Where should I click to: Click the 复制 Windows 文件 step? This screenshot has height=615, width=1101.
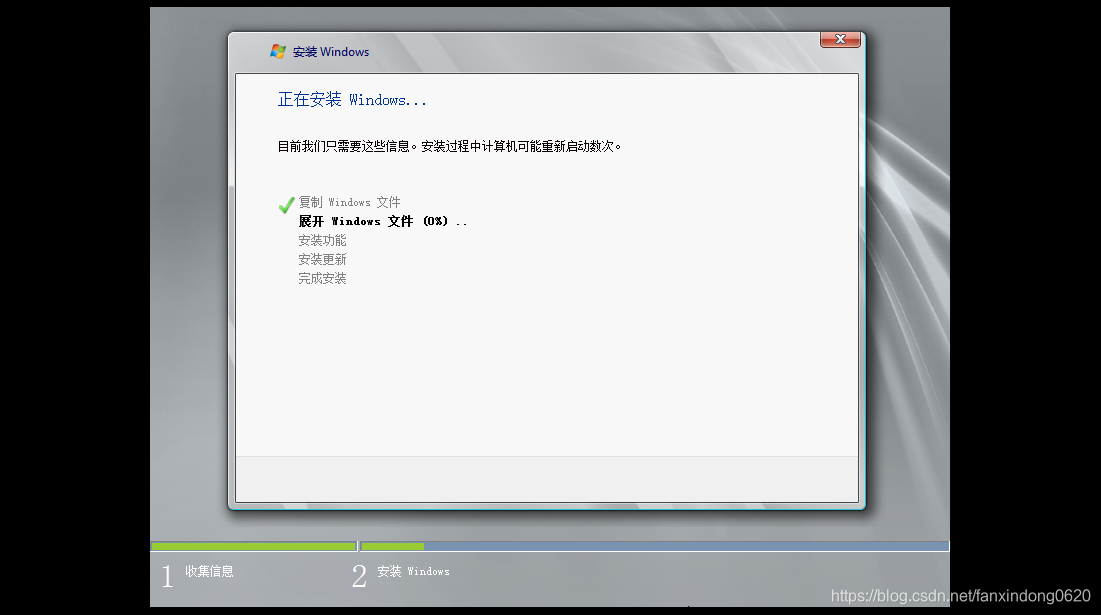pyautogui.click(x=350, y=202)
